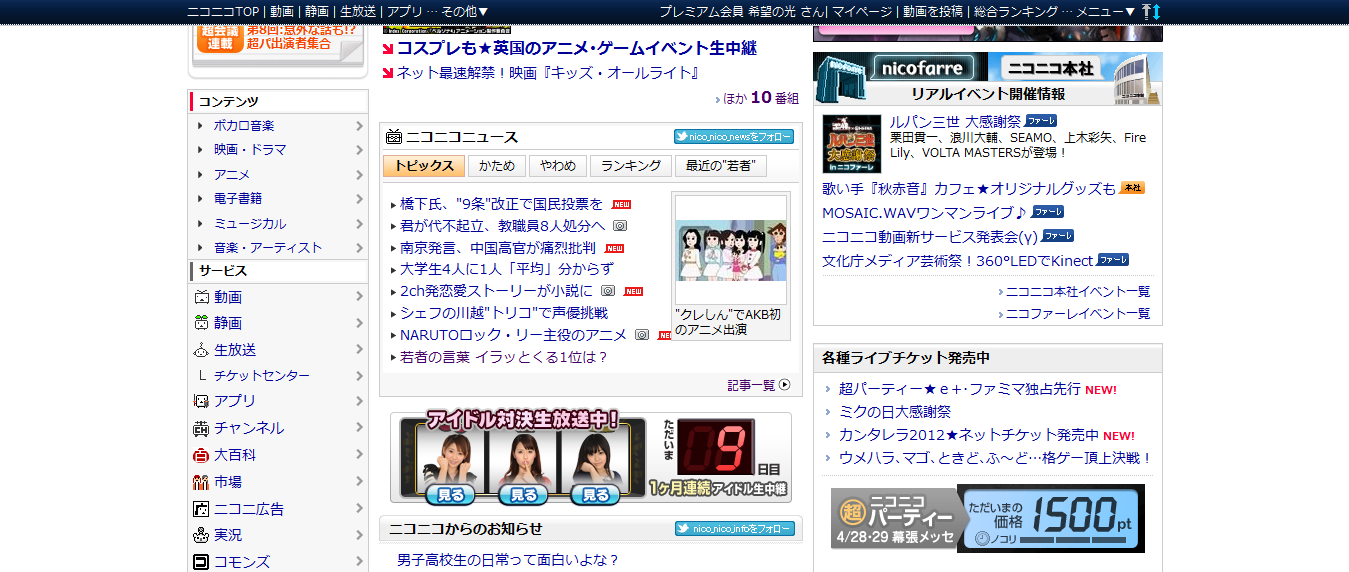Screen dimensions: 1349x572
Task: Select the かため news tab
Action: [497, 166]
